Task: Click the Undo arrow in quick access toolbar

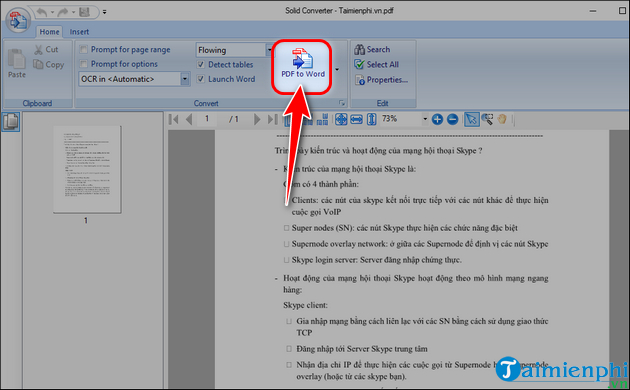Action: pos(41,12)
